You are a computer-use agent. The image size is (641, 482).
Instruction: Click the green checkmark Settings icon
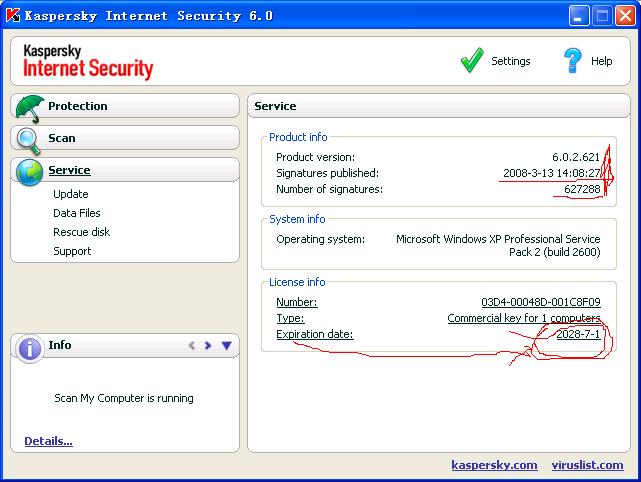pos(472,61)
